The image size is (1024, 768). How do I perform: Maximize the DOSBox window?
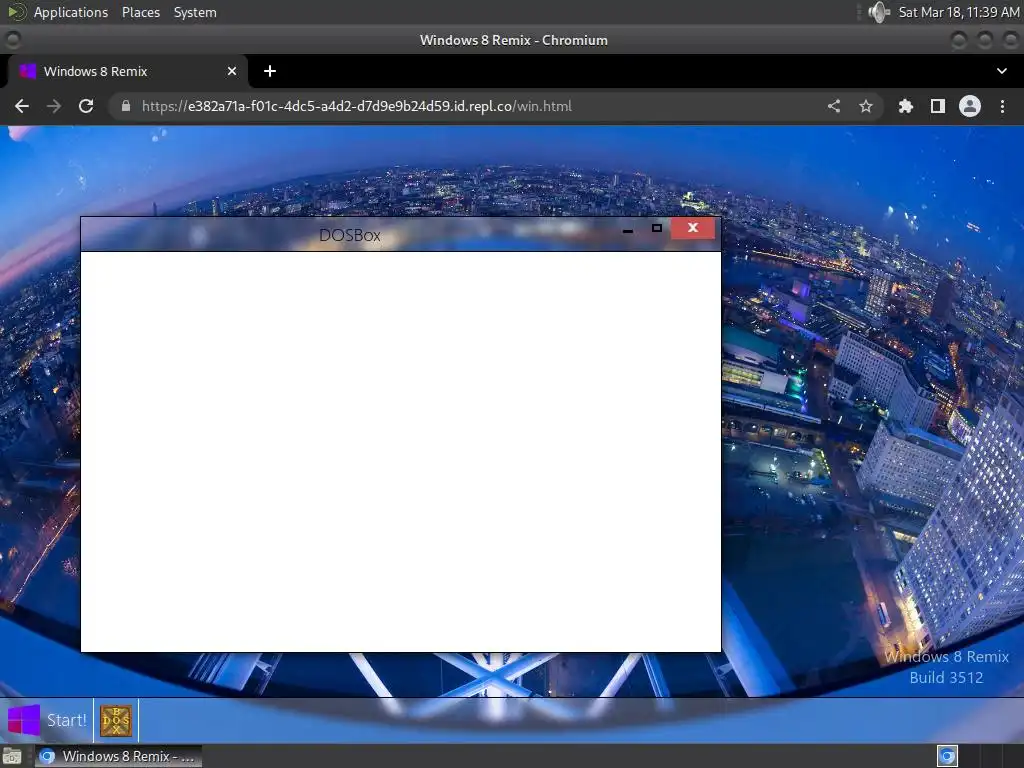coord(656,228)
